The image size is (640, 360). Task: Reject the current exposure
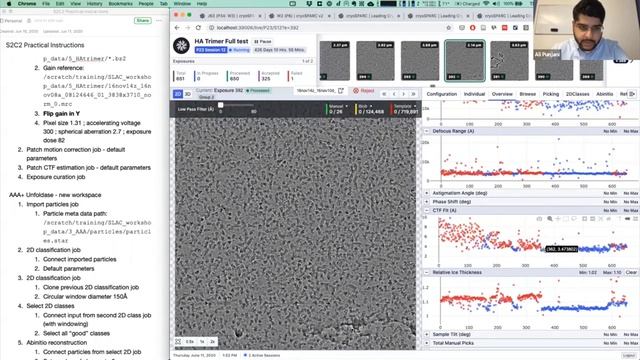(364, 91)
